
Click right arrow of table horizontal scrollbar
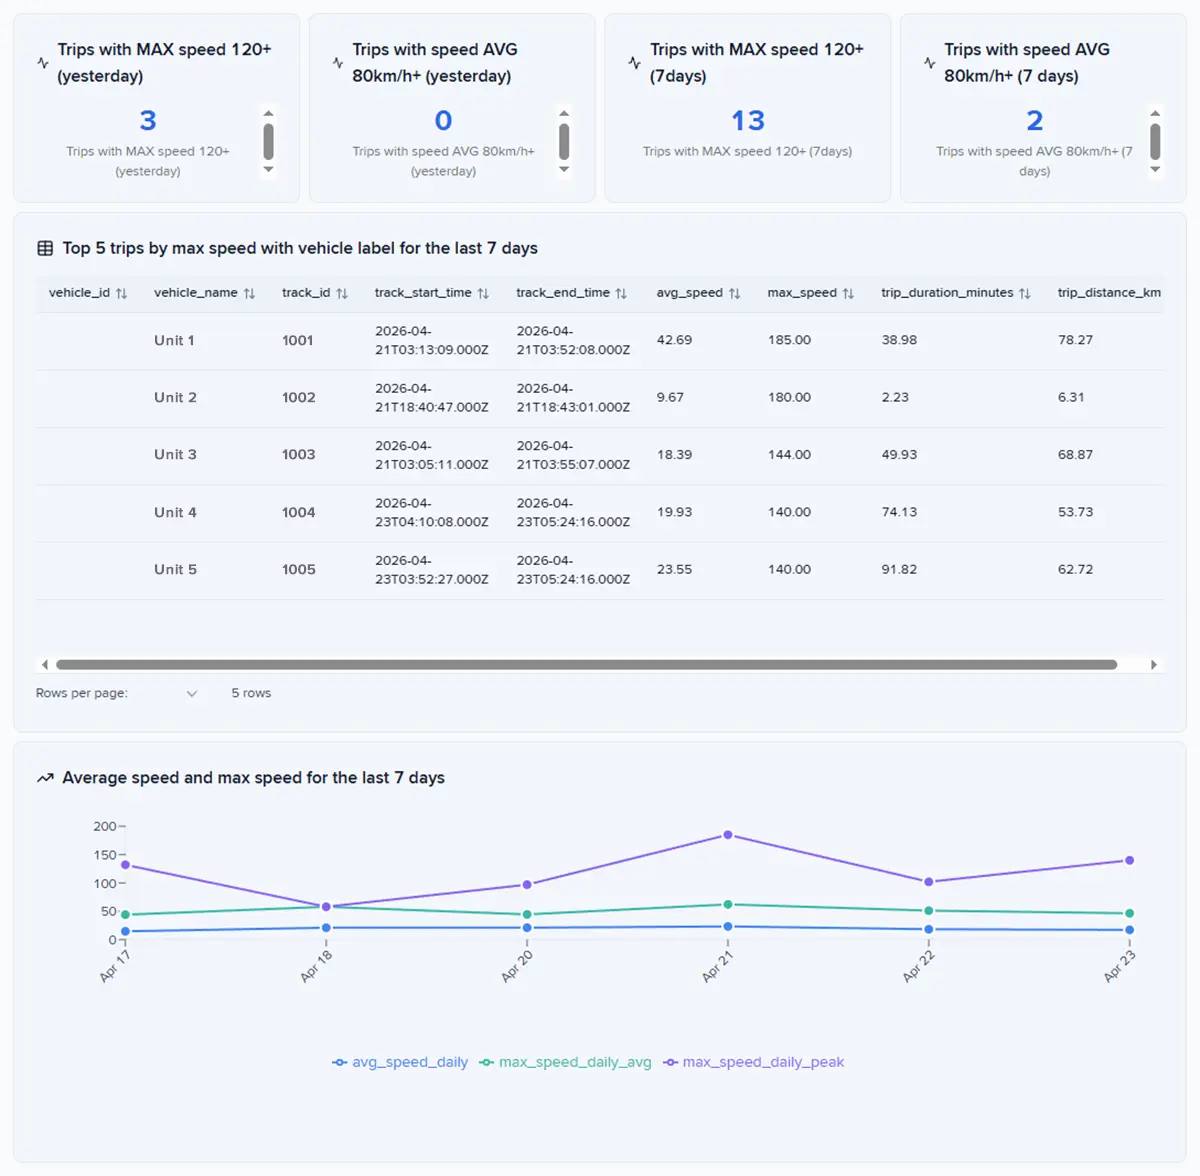coord(1154,664)
